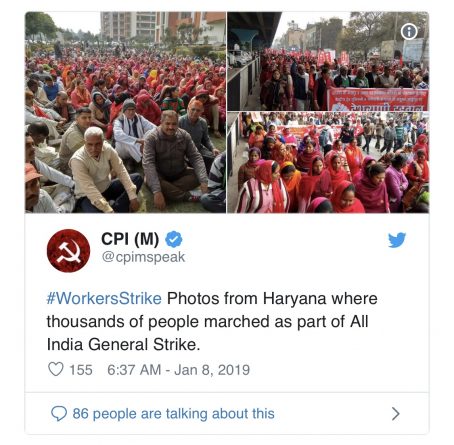Click the speech bubble reply icon
454x445 pixels.
pyautogui.click(x=59, y=414)
